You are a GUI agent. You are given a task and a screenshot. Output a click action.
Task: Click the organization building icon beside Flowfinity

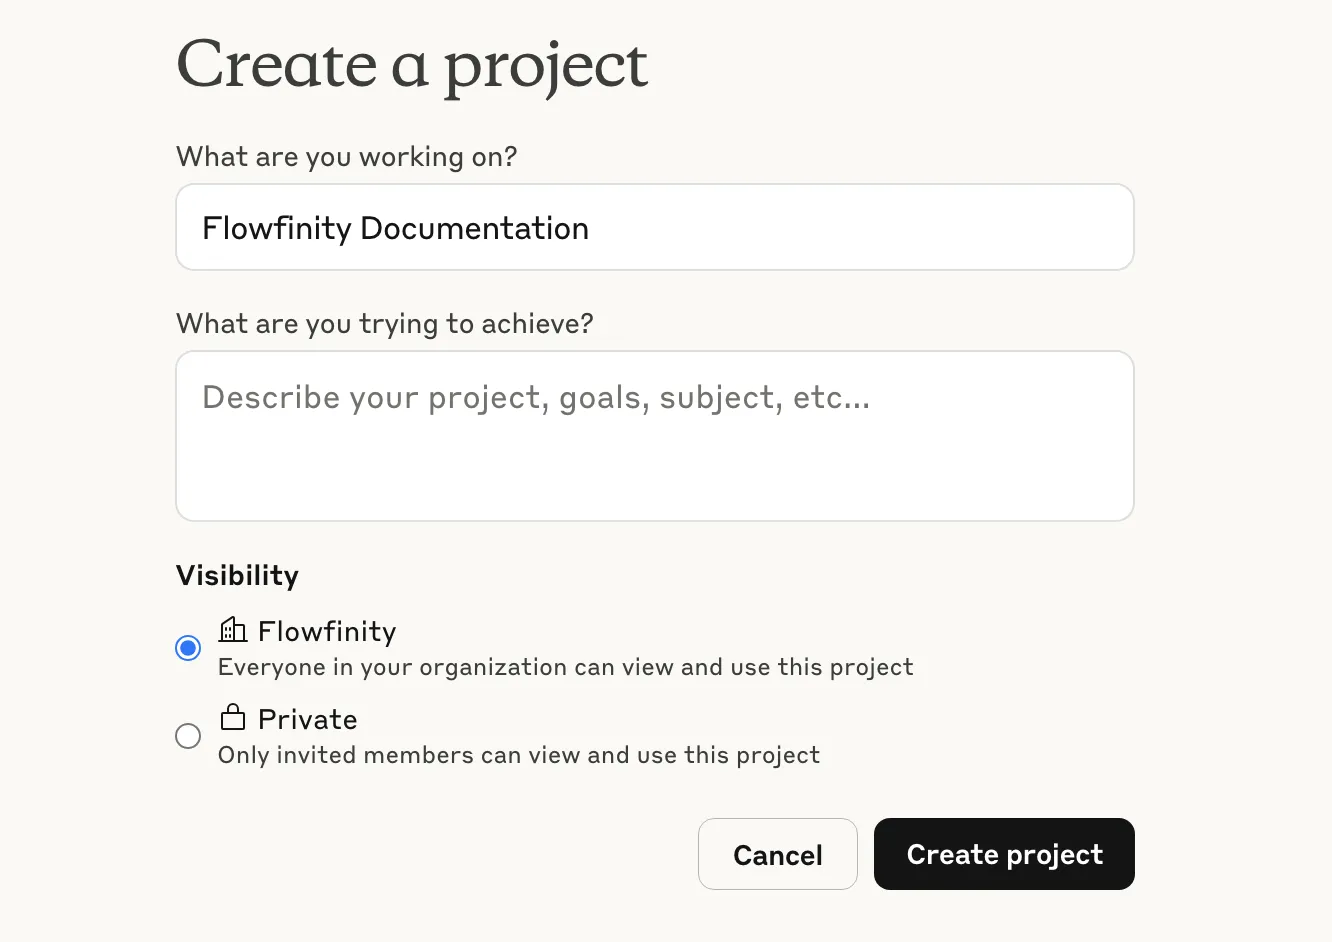point(232,628)
